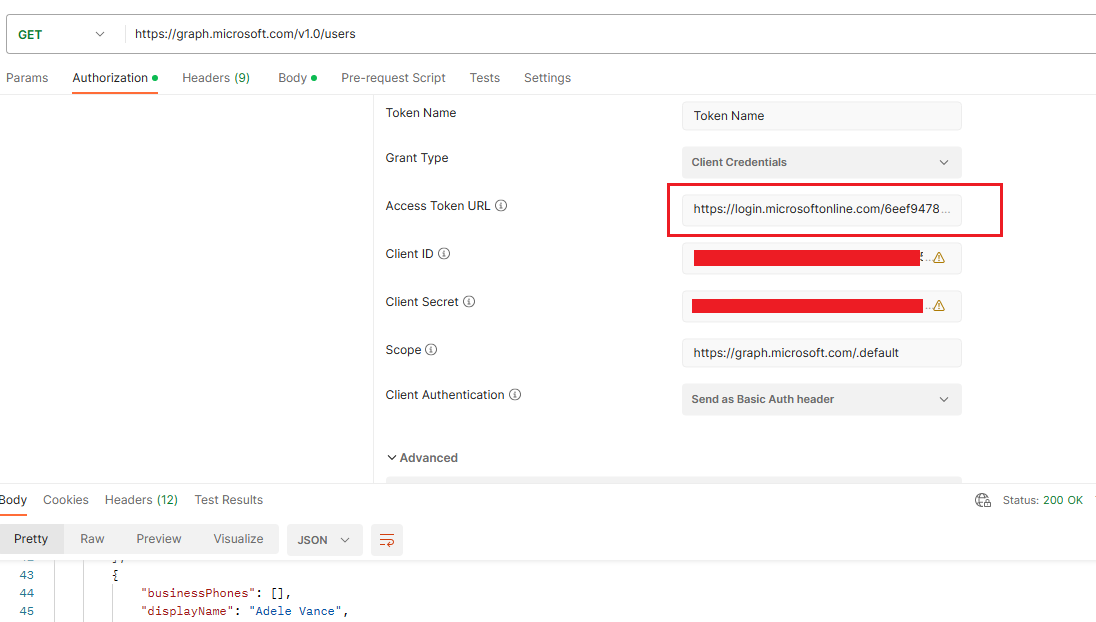Open the request Body tab with green dot
The width and height of the screenshot is (1096, 622).
coord(297,78)
